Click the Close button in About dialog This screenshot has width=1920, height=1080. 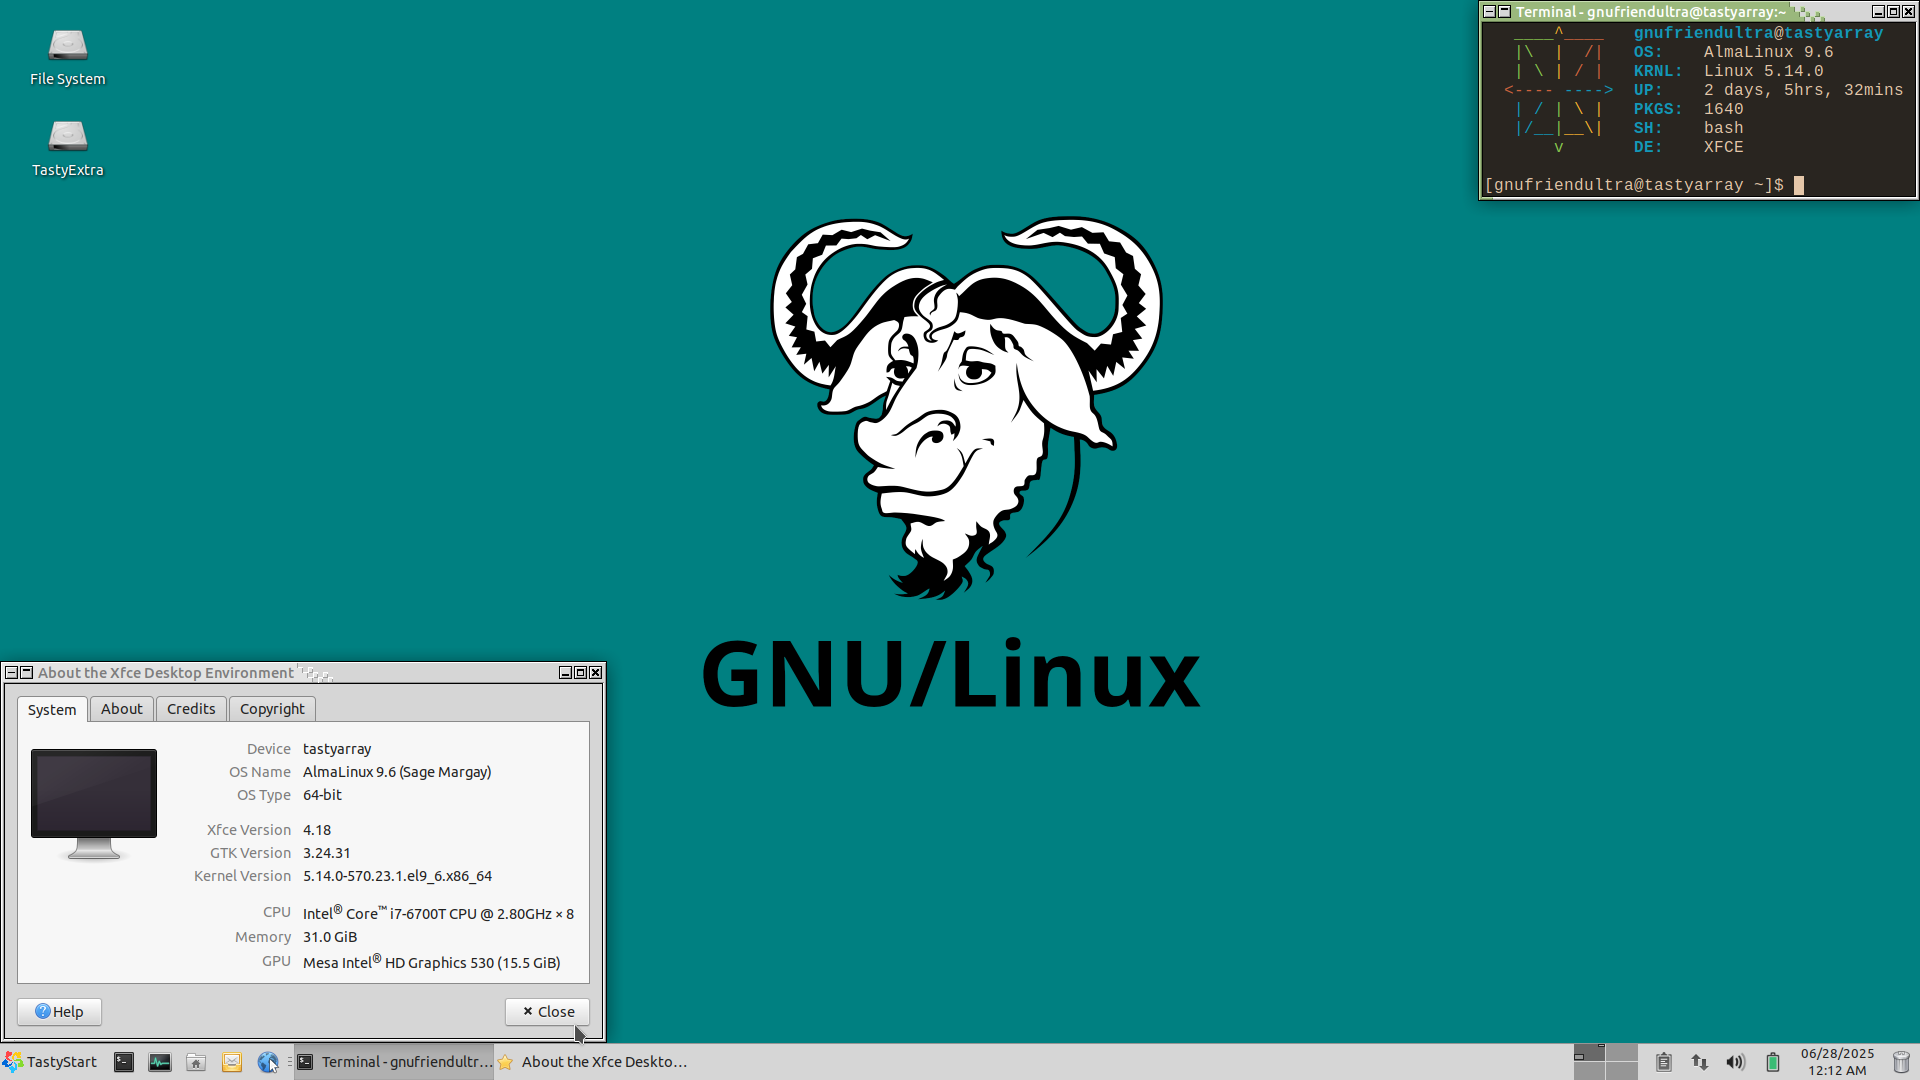pos(547,1012)
